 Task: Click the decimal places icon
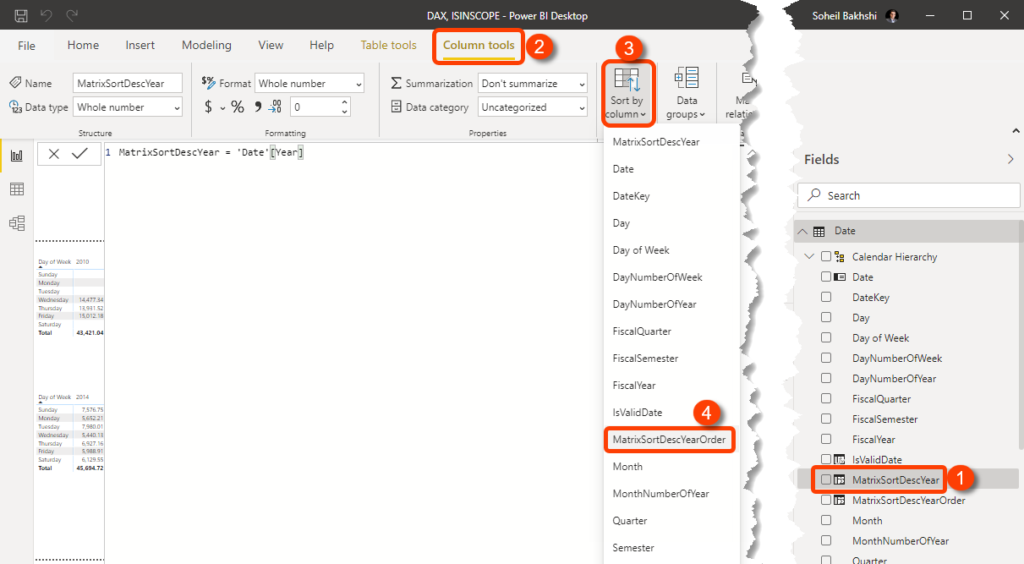pyautogui.click(x=275, y=107)
